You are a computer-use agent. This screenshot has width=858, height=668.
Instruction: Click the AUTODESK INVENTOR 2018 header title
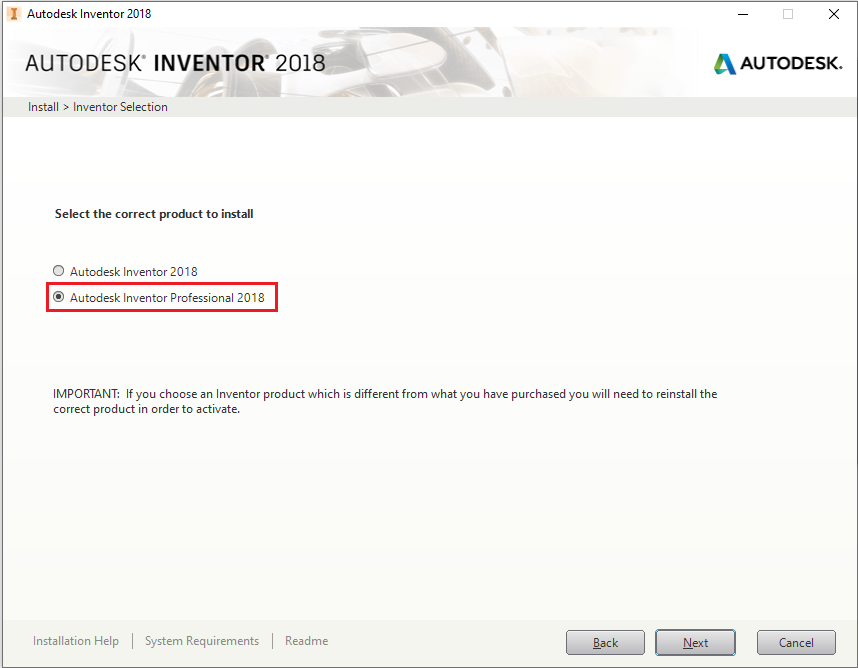175,63
